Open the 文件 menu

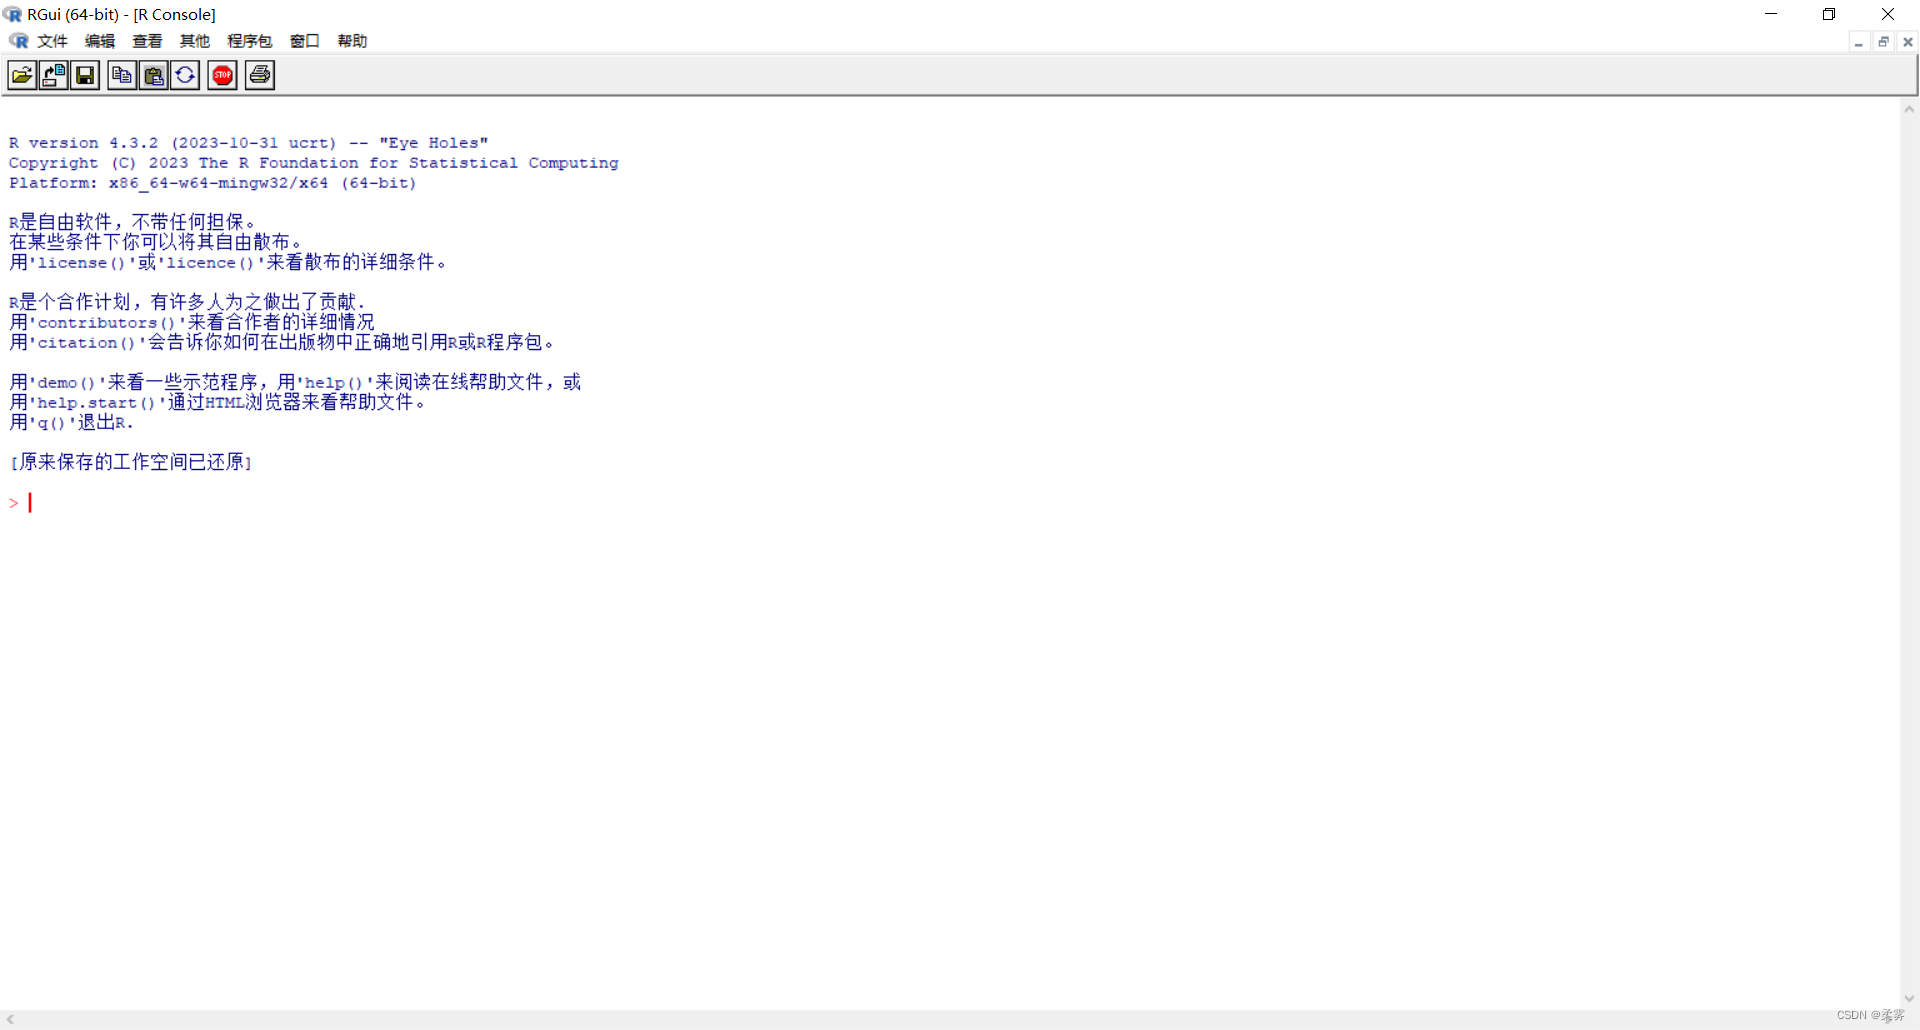[x=52, y=41]
